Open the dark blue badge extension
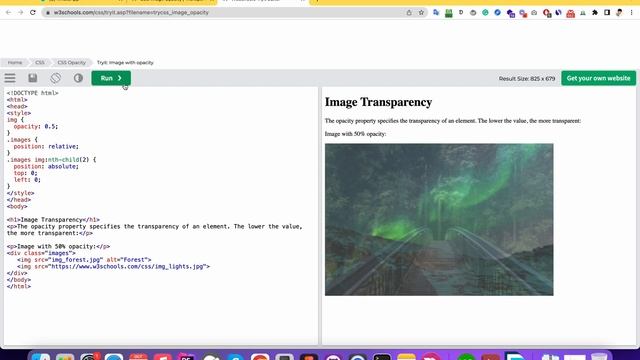 510,13
